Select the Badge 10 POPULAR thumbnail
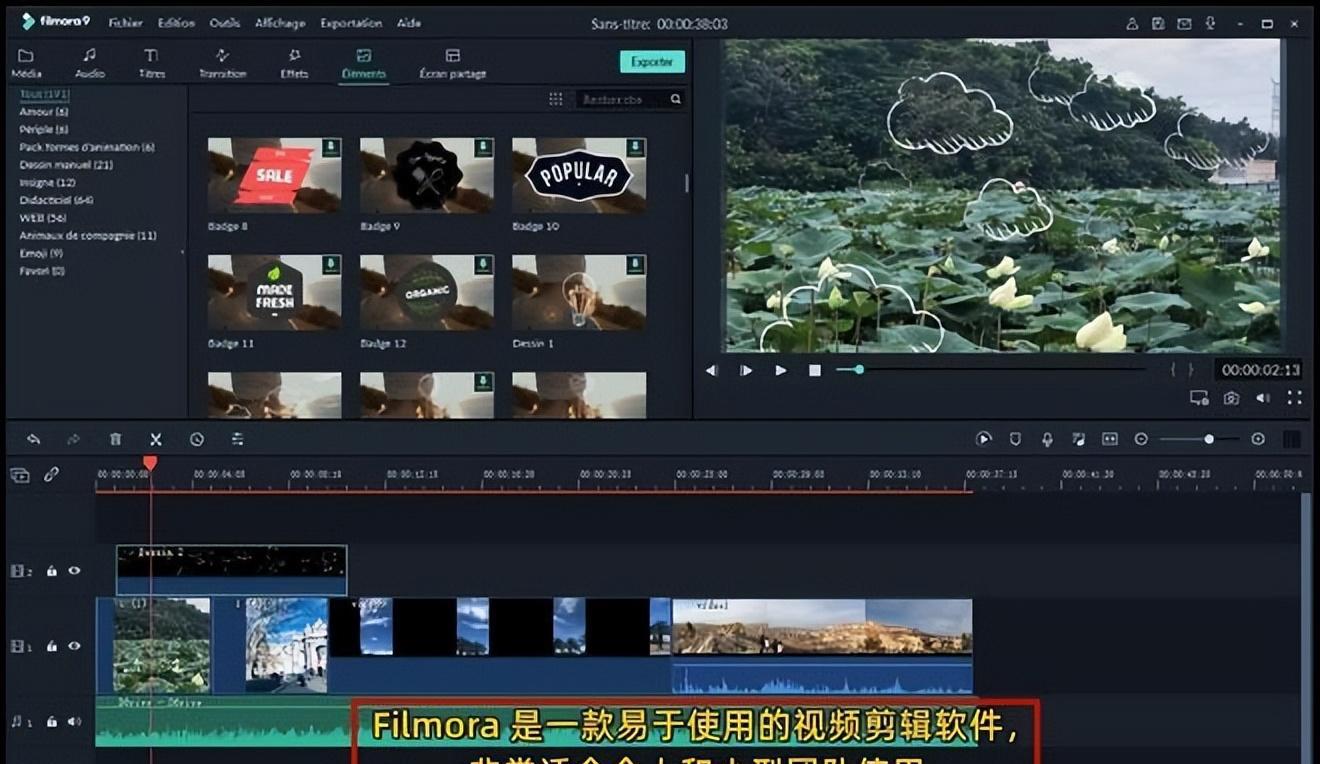1320x764 pixels. pyautogui.click(x=579, y=175)
